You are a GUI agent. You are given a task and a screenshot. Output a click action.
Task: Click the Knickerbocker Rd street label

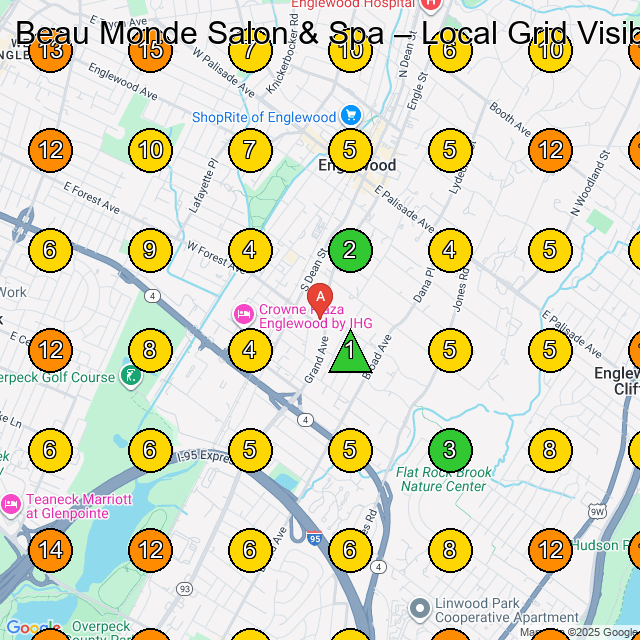click(282, 53)
